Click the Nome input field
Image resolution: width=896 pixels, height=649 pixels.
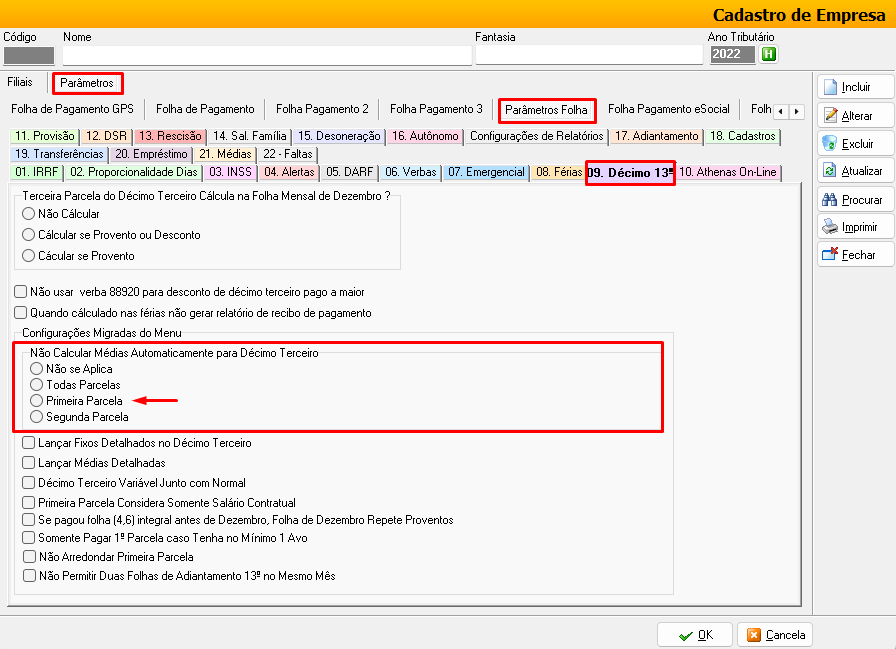267,56
